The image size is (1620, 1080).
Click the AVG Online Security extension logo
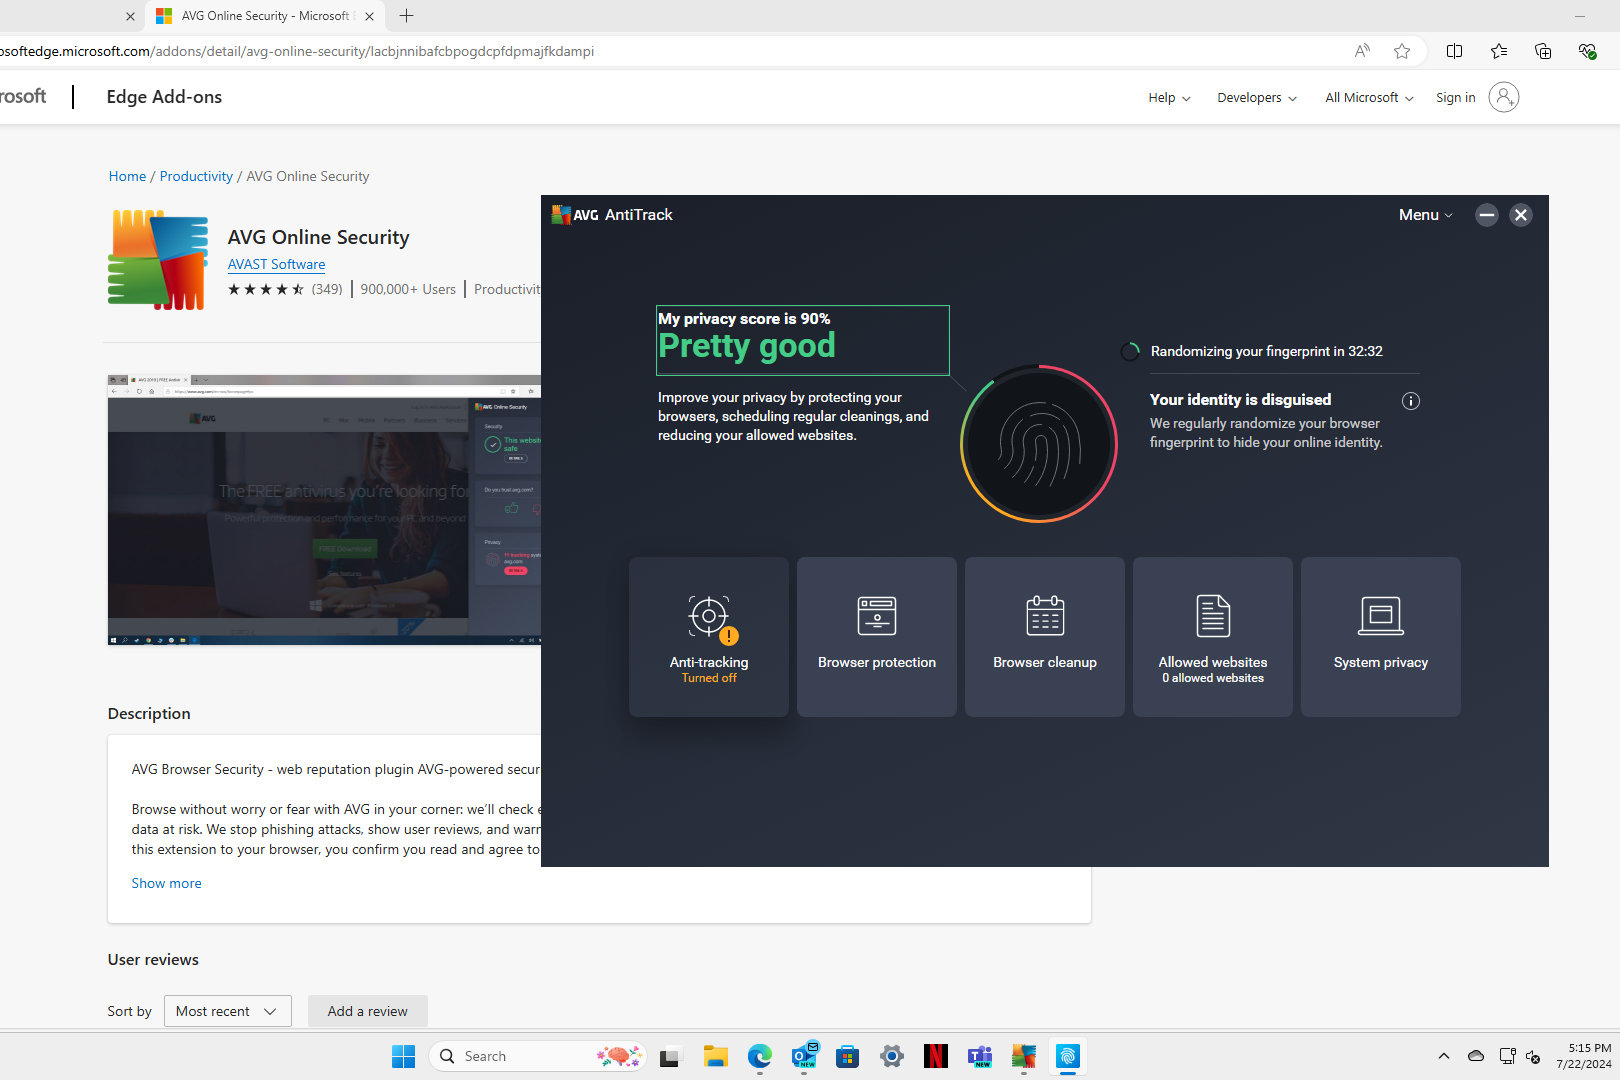(x=158, y=260)
